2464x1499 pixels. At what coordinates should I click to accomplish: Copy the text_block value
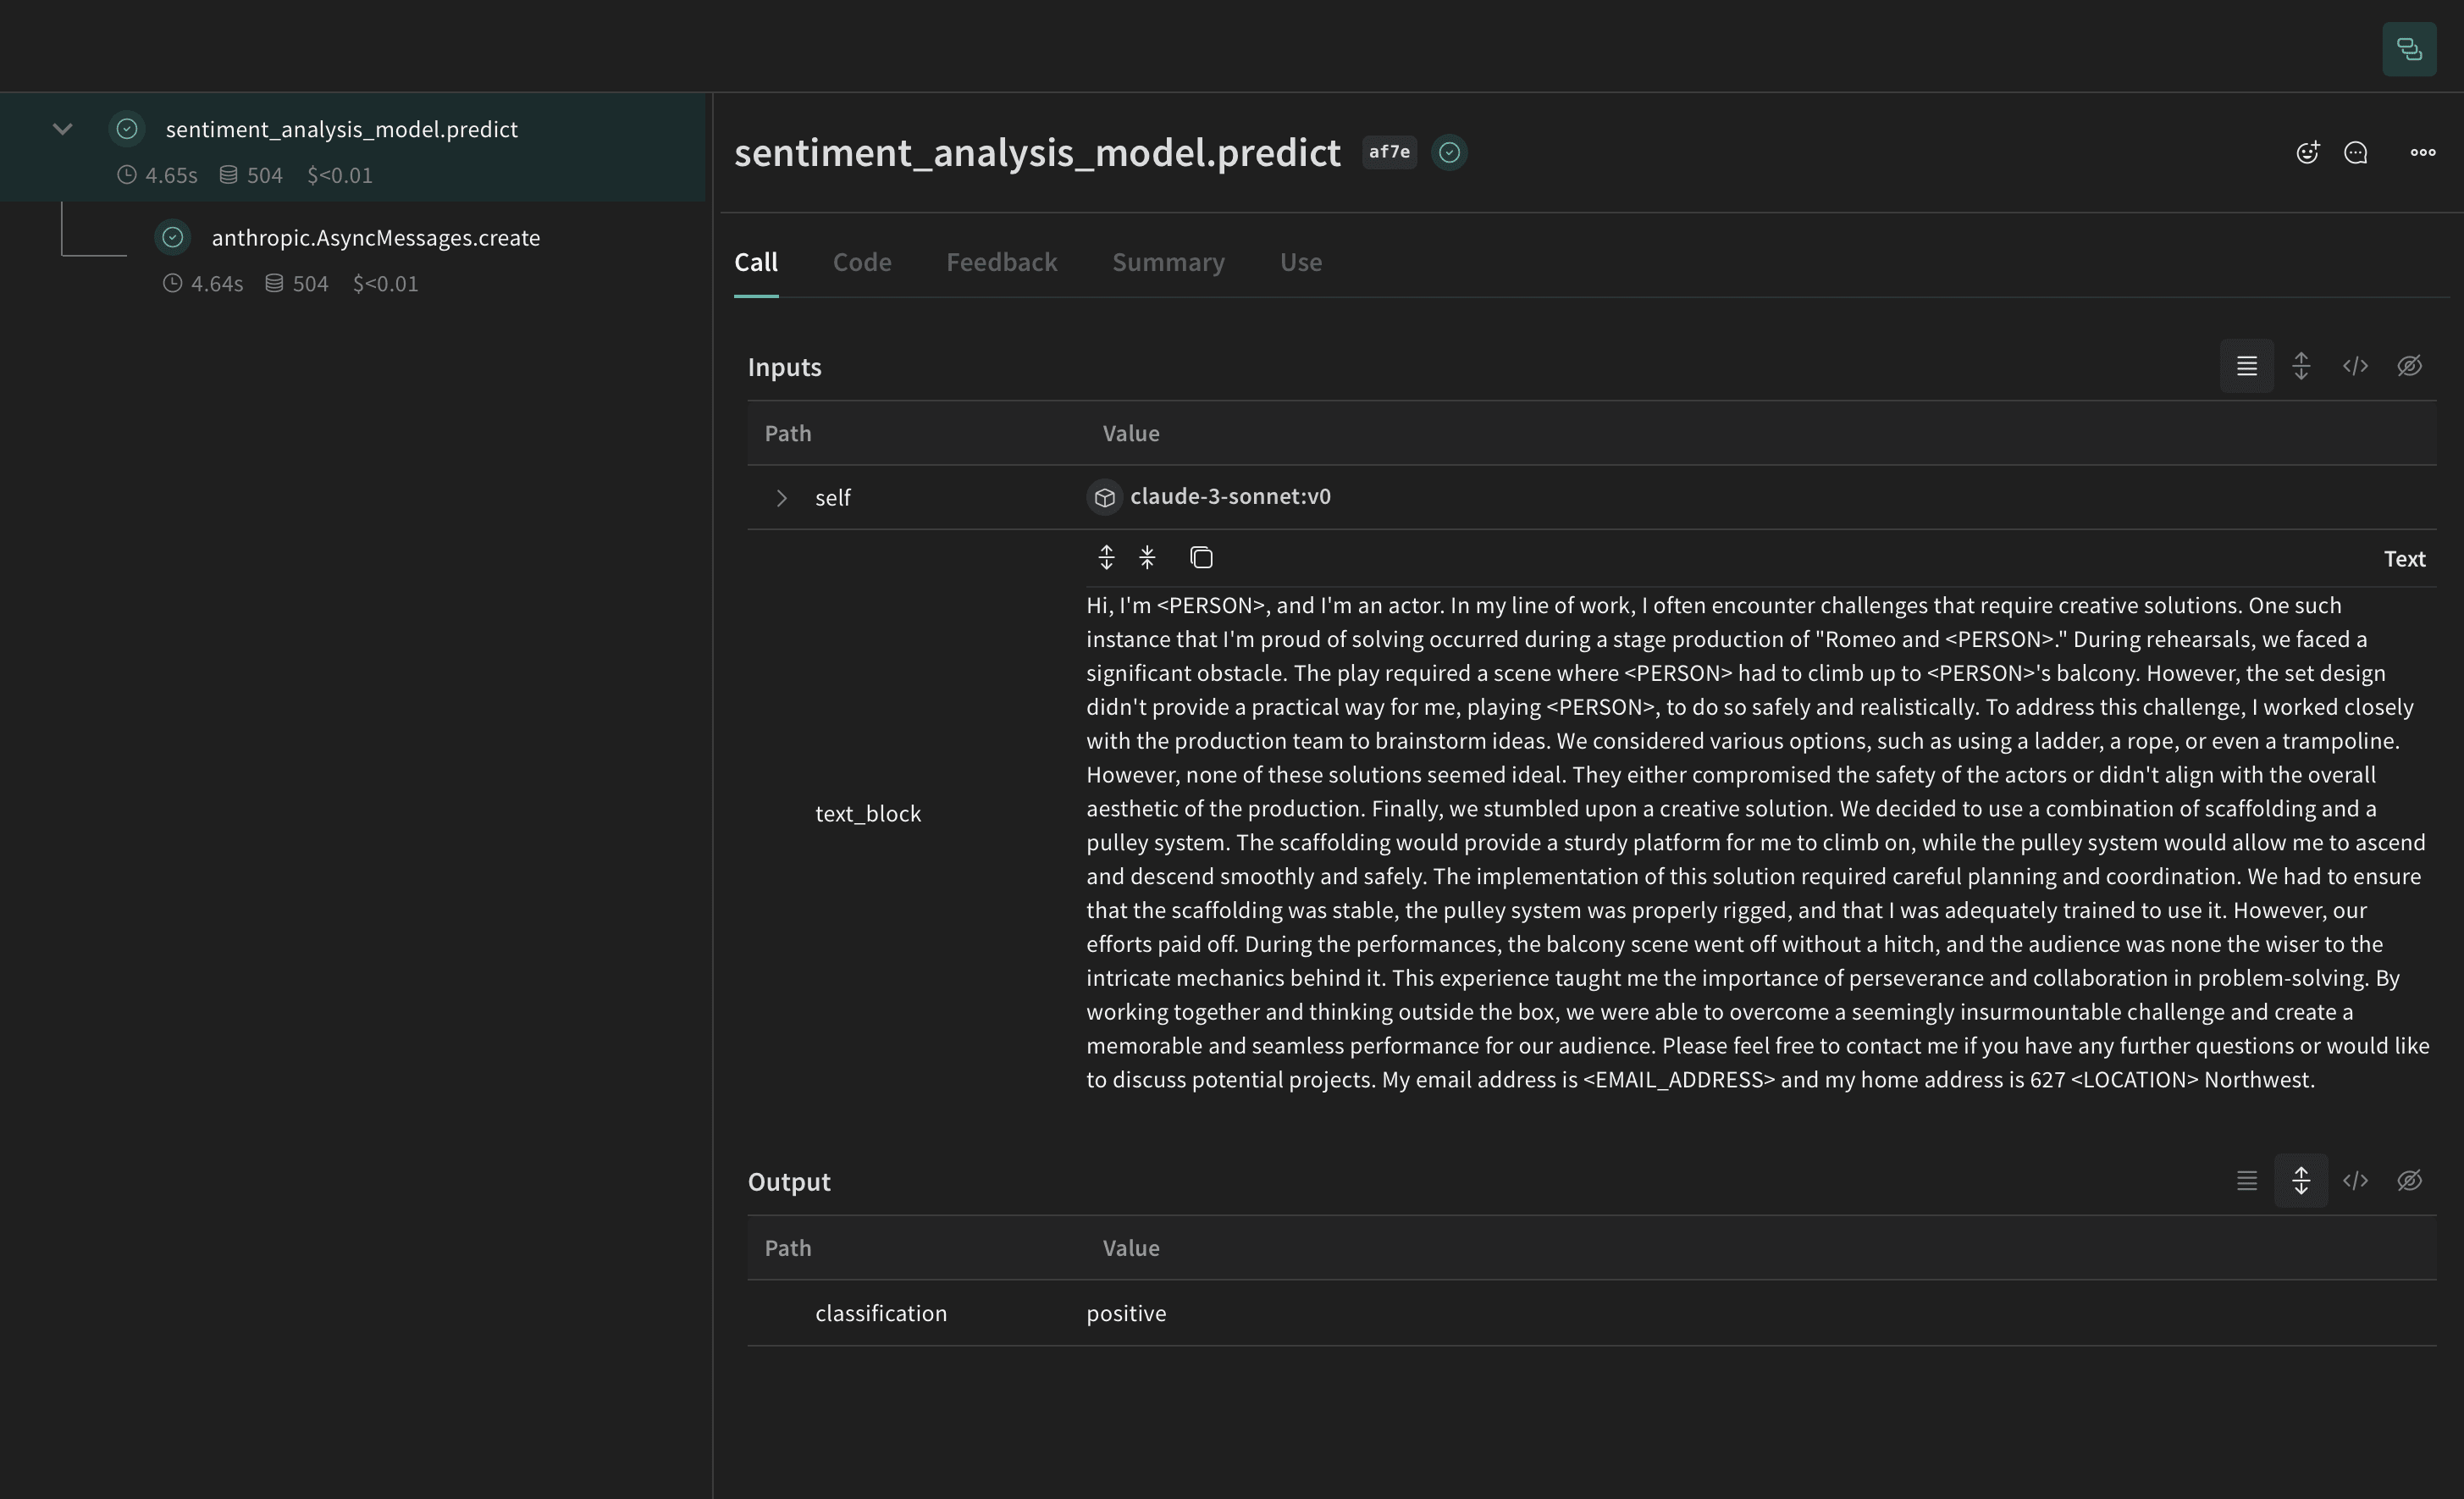(1201, 557)
